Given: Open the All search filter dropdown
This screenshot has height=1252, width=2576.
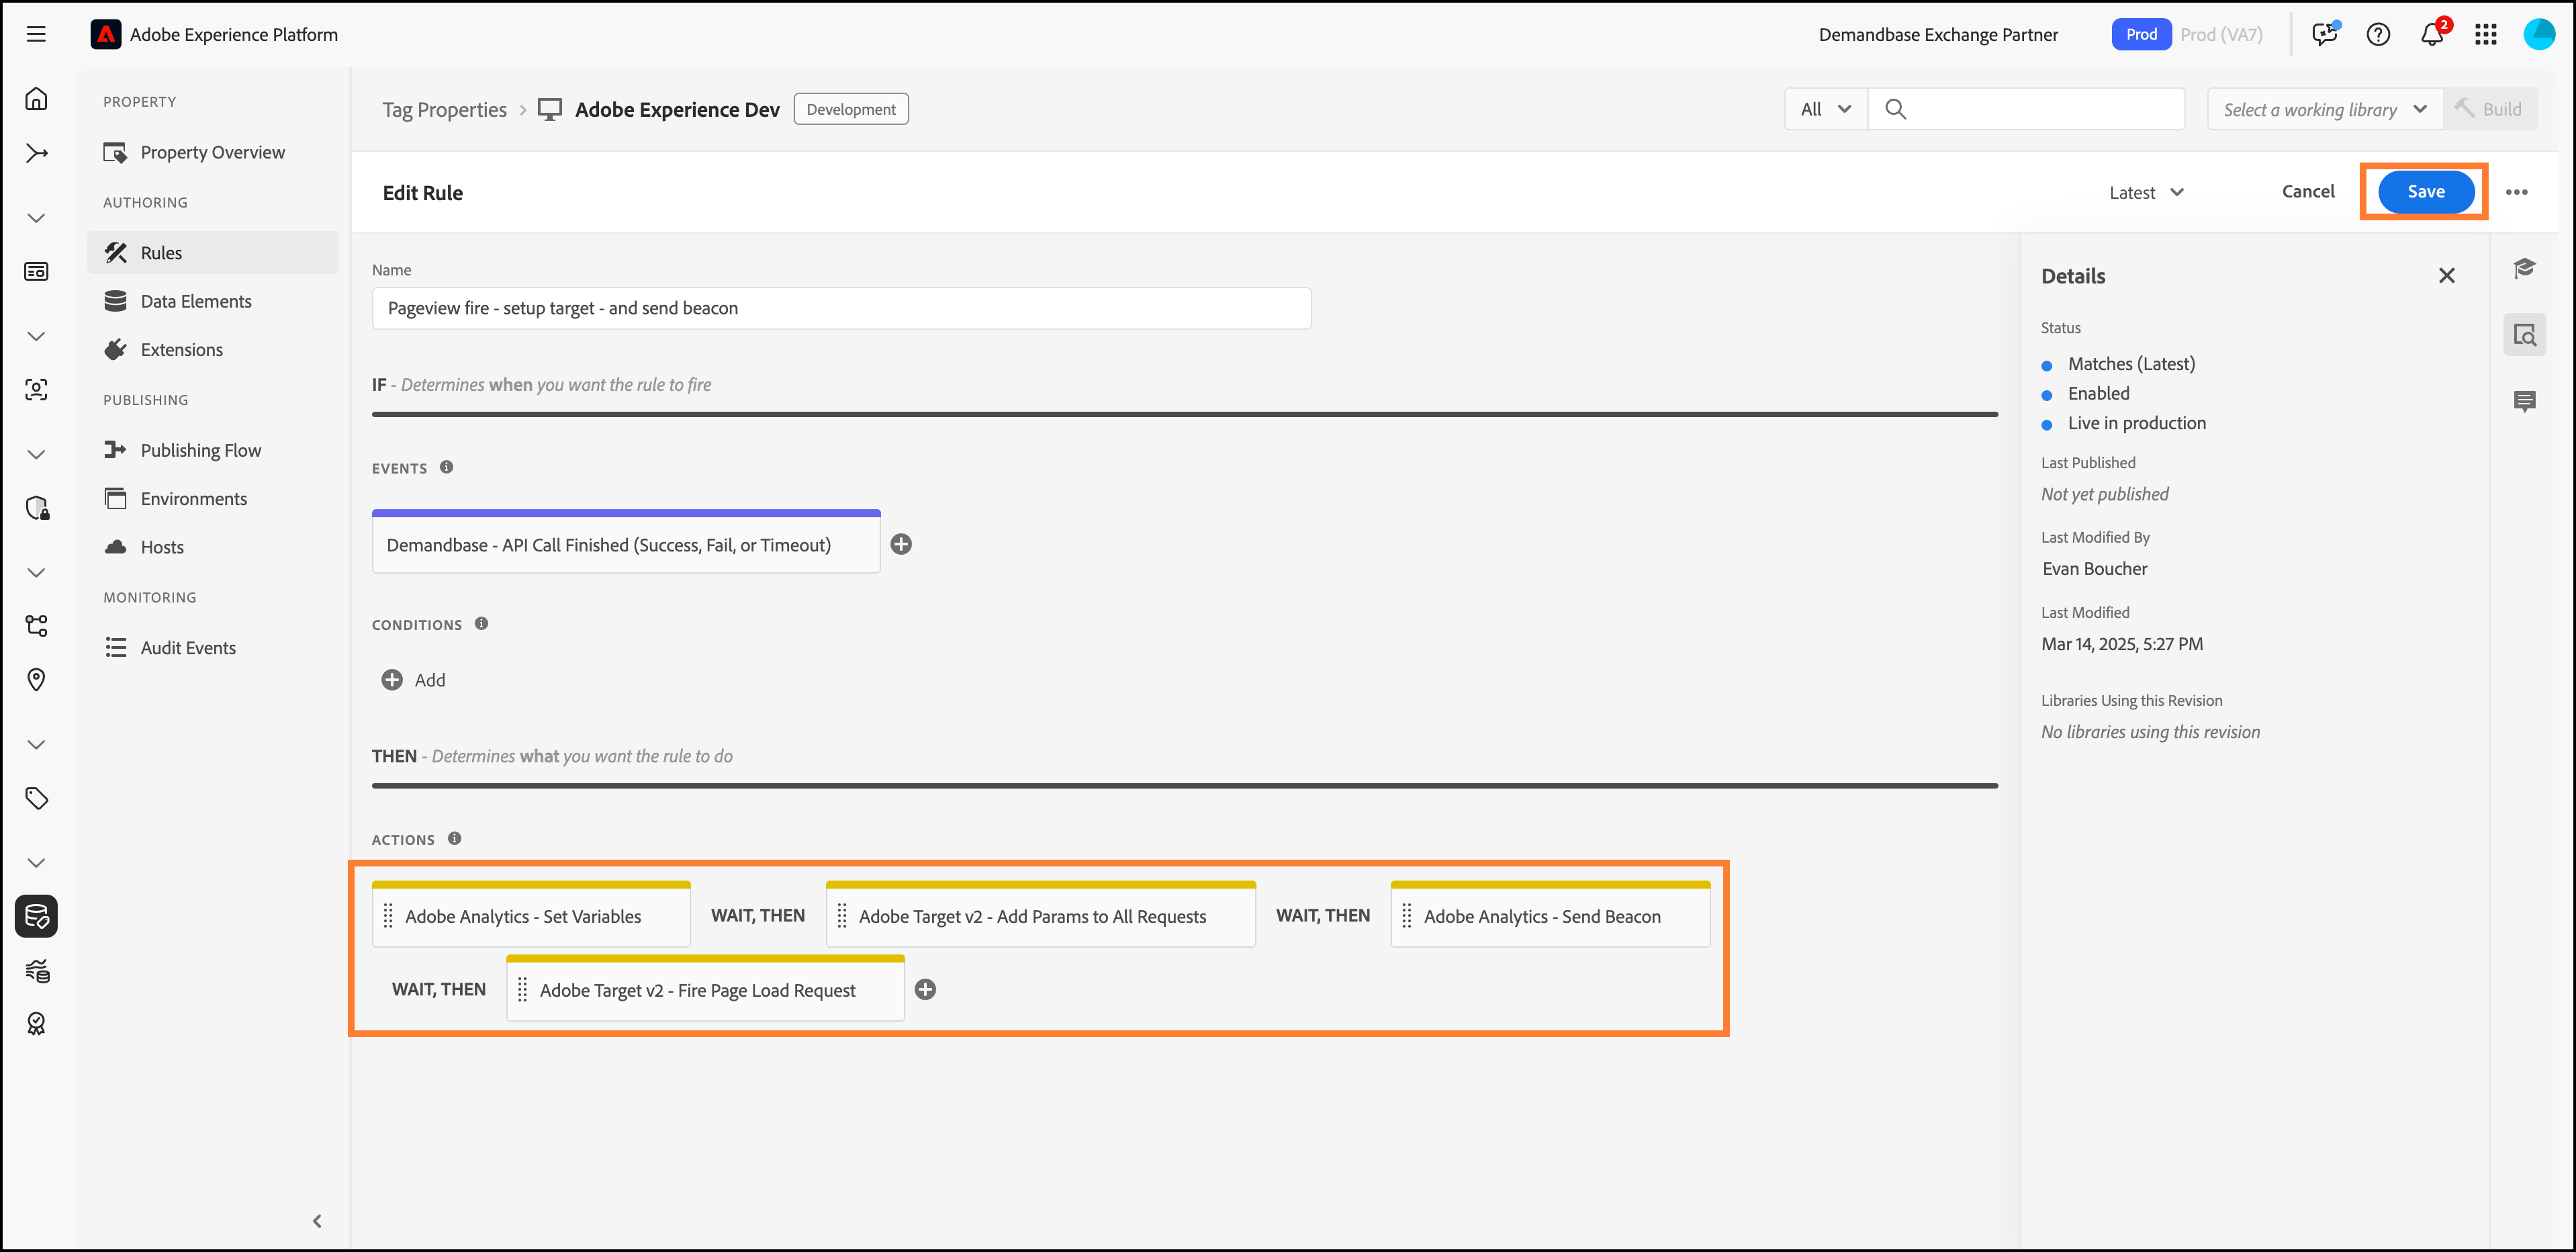Looking at the screenshot, I should [x=1825, y=110].
